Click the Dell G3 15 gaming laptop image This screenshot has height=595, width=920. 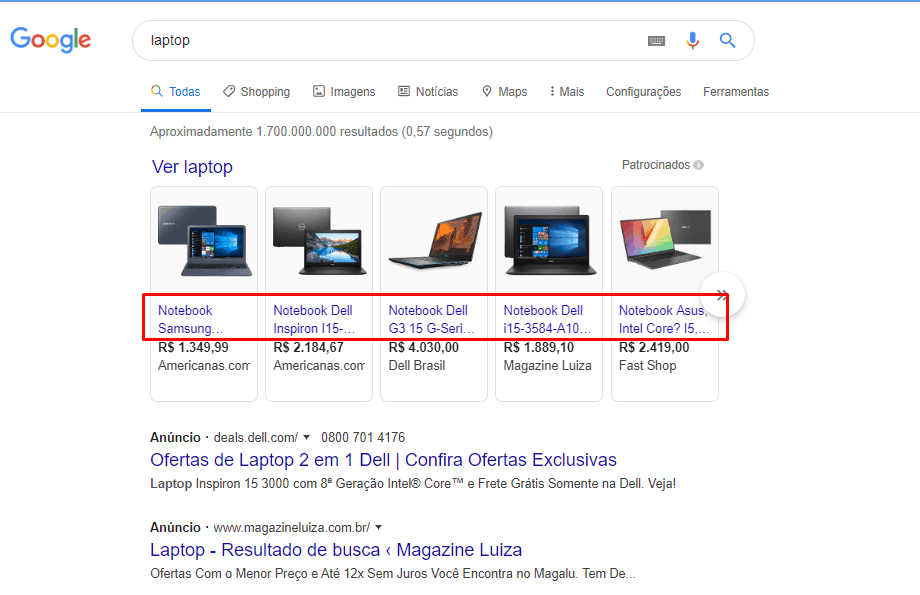pos(435,241)
